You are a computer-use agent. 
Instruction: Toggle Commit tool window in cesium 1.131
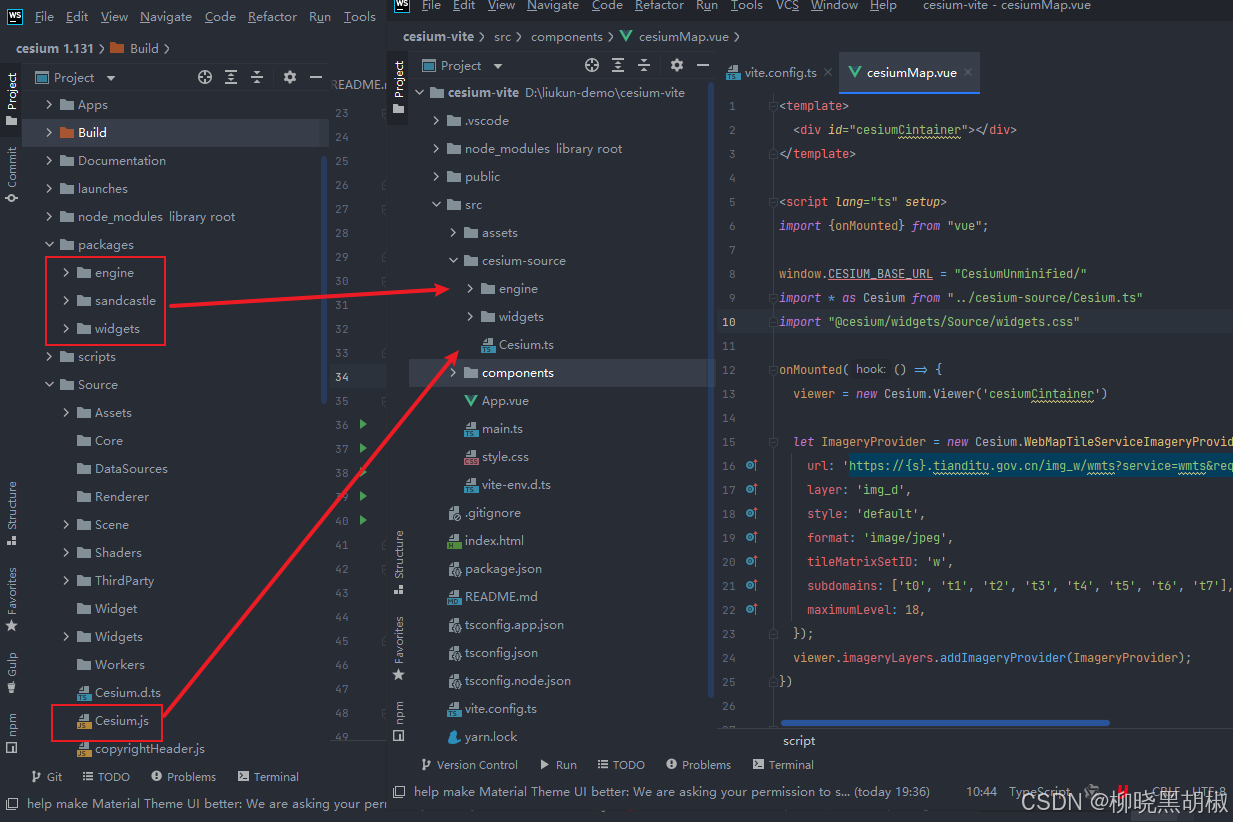12,175
